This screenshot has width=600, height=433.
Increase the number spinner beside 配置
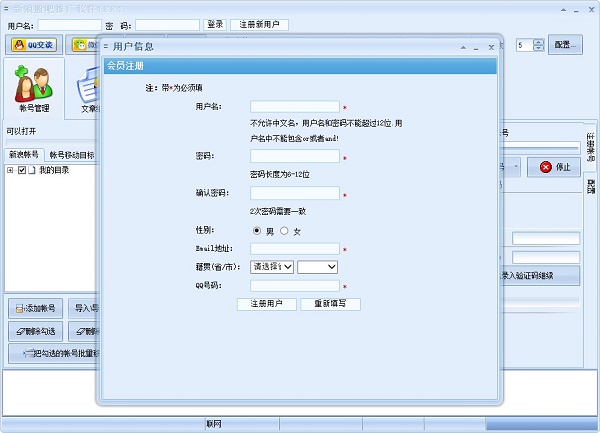[539, 41]
